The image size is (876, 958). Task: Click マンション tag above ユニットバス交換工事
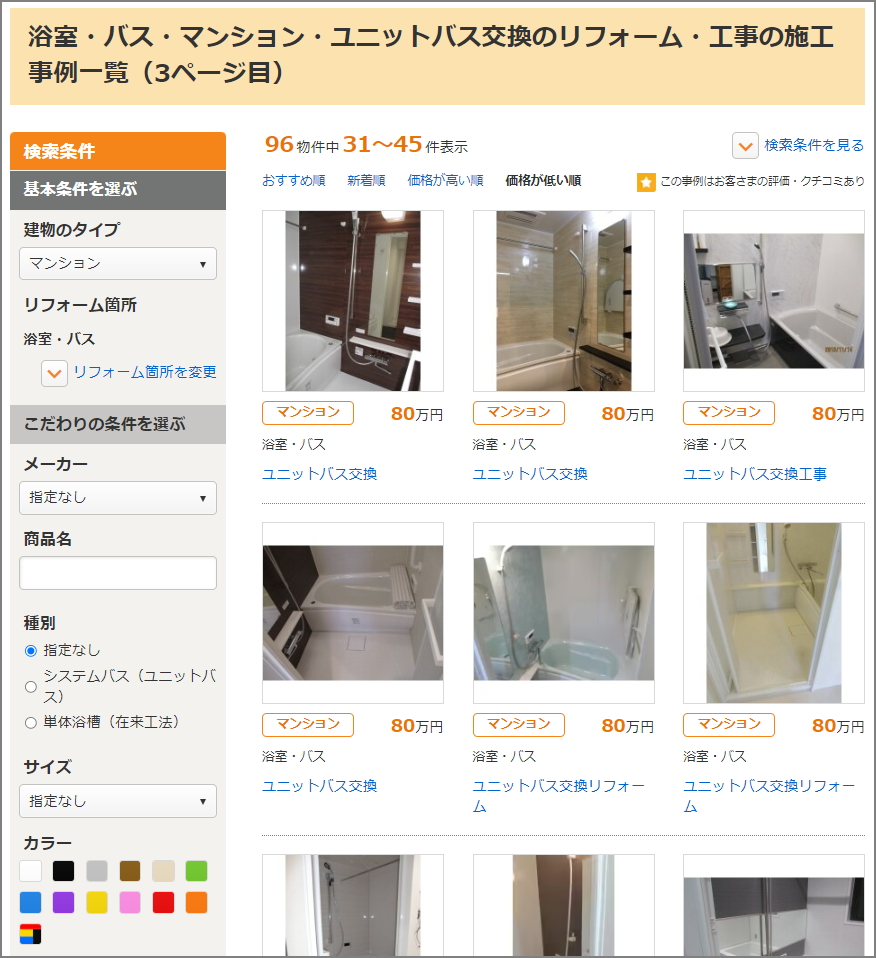[729, 412]
